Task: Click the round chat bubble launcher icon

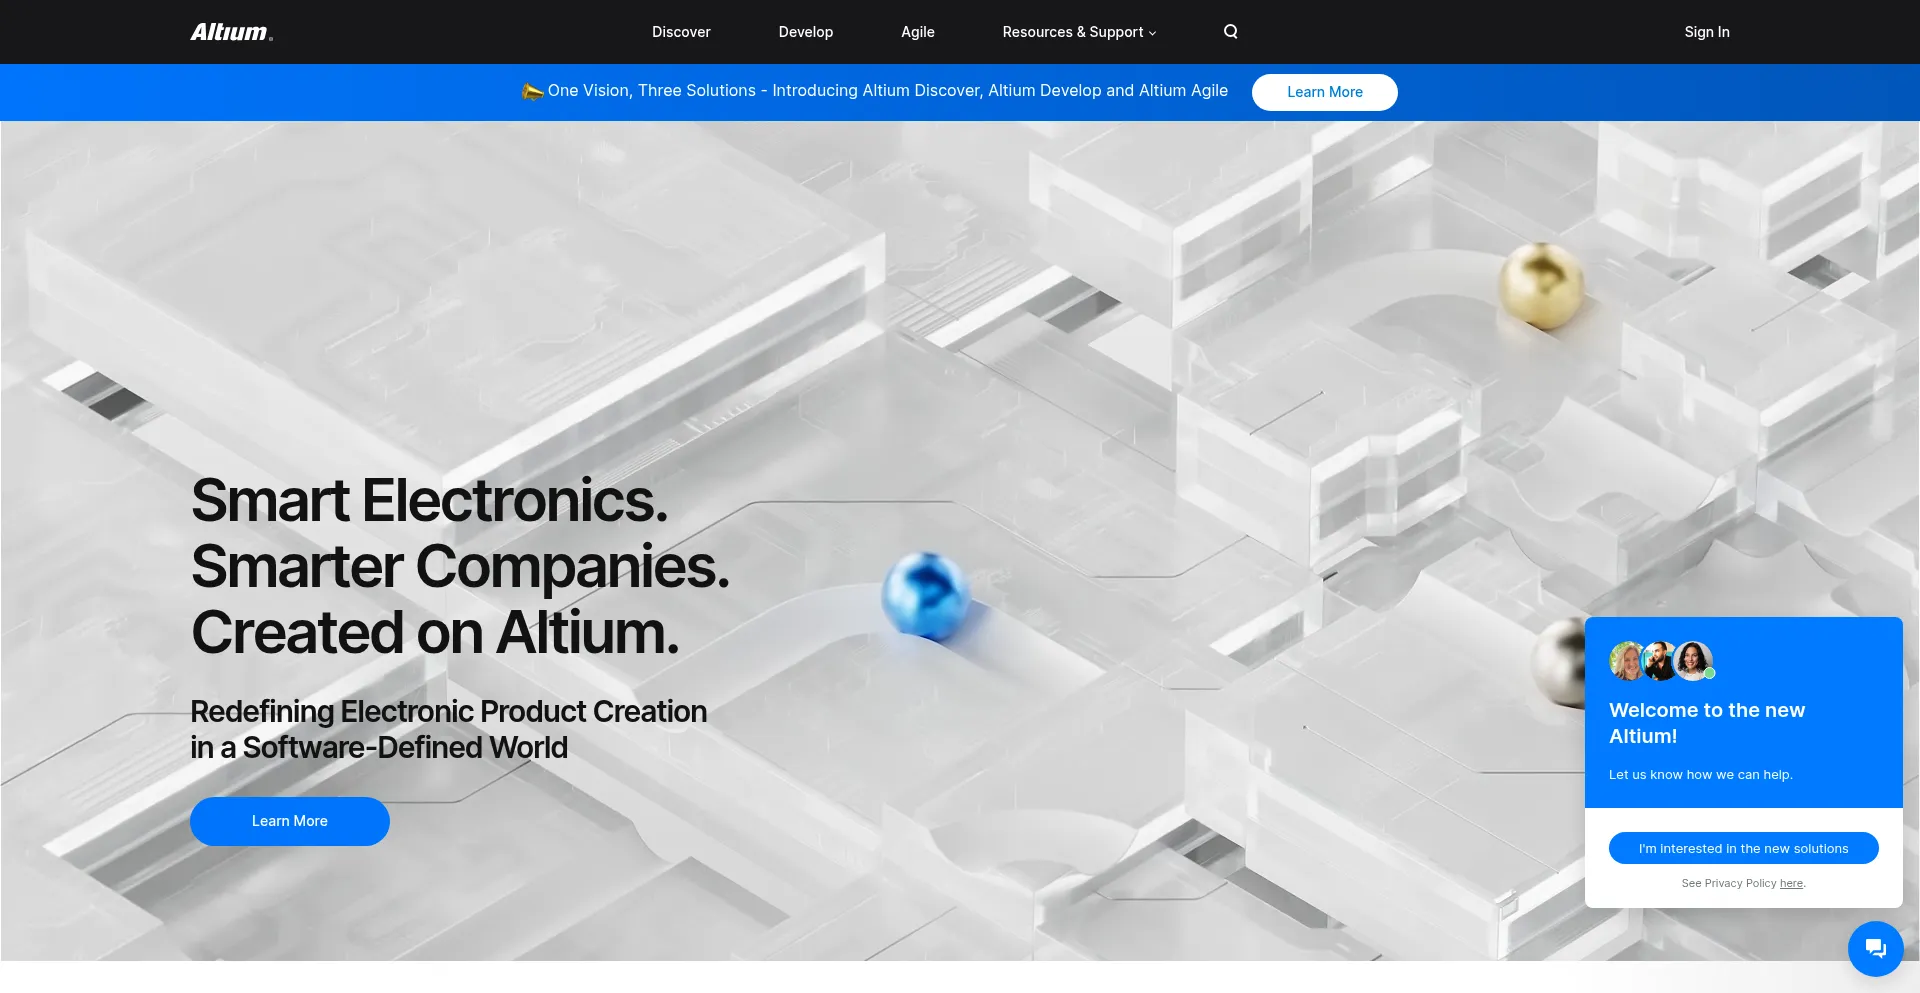Action: 1875,948
